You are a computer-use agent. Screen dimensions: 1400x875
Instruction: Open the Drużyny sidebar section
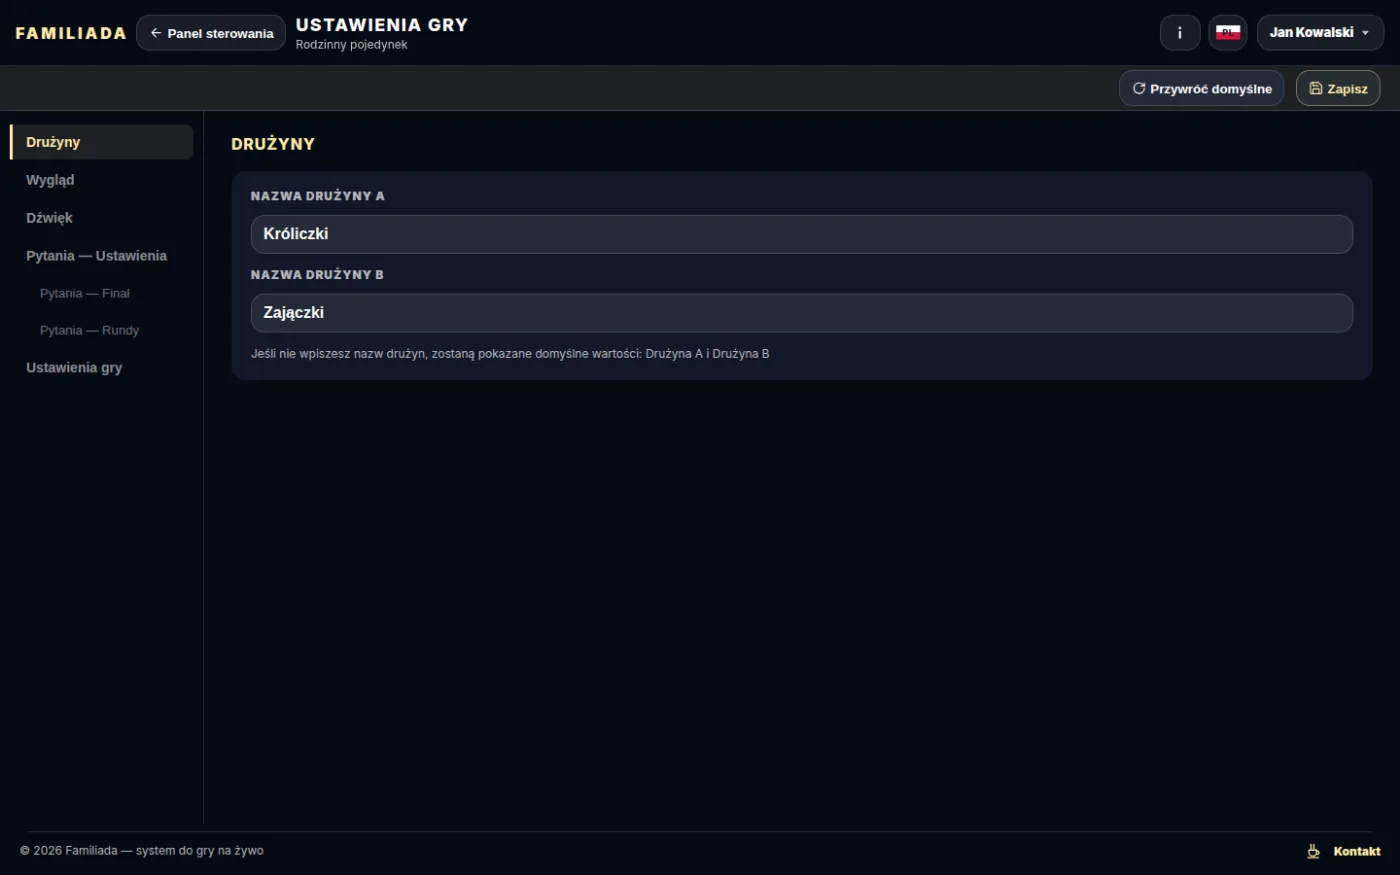(x=101, y=142)
